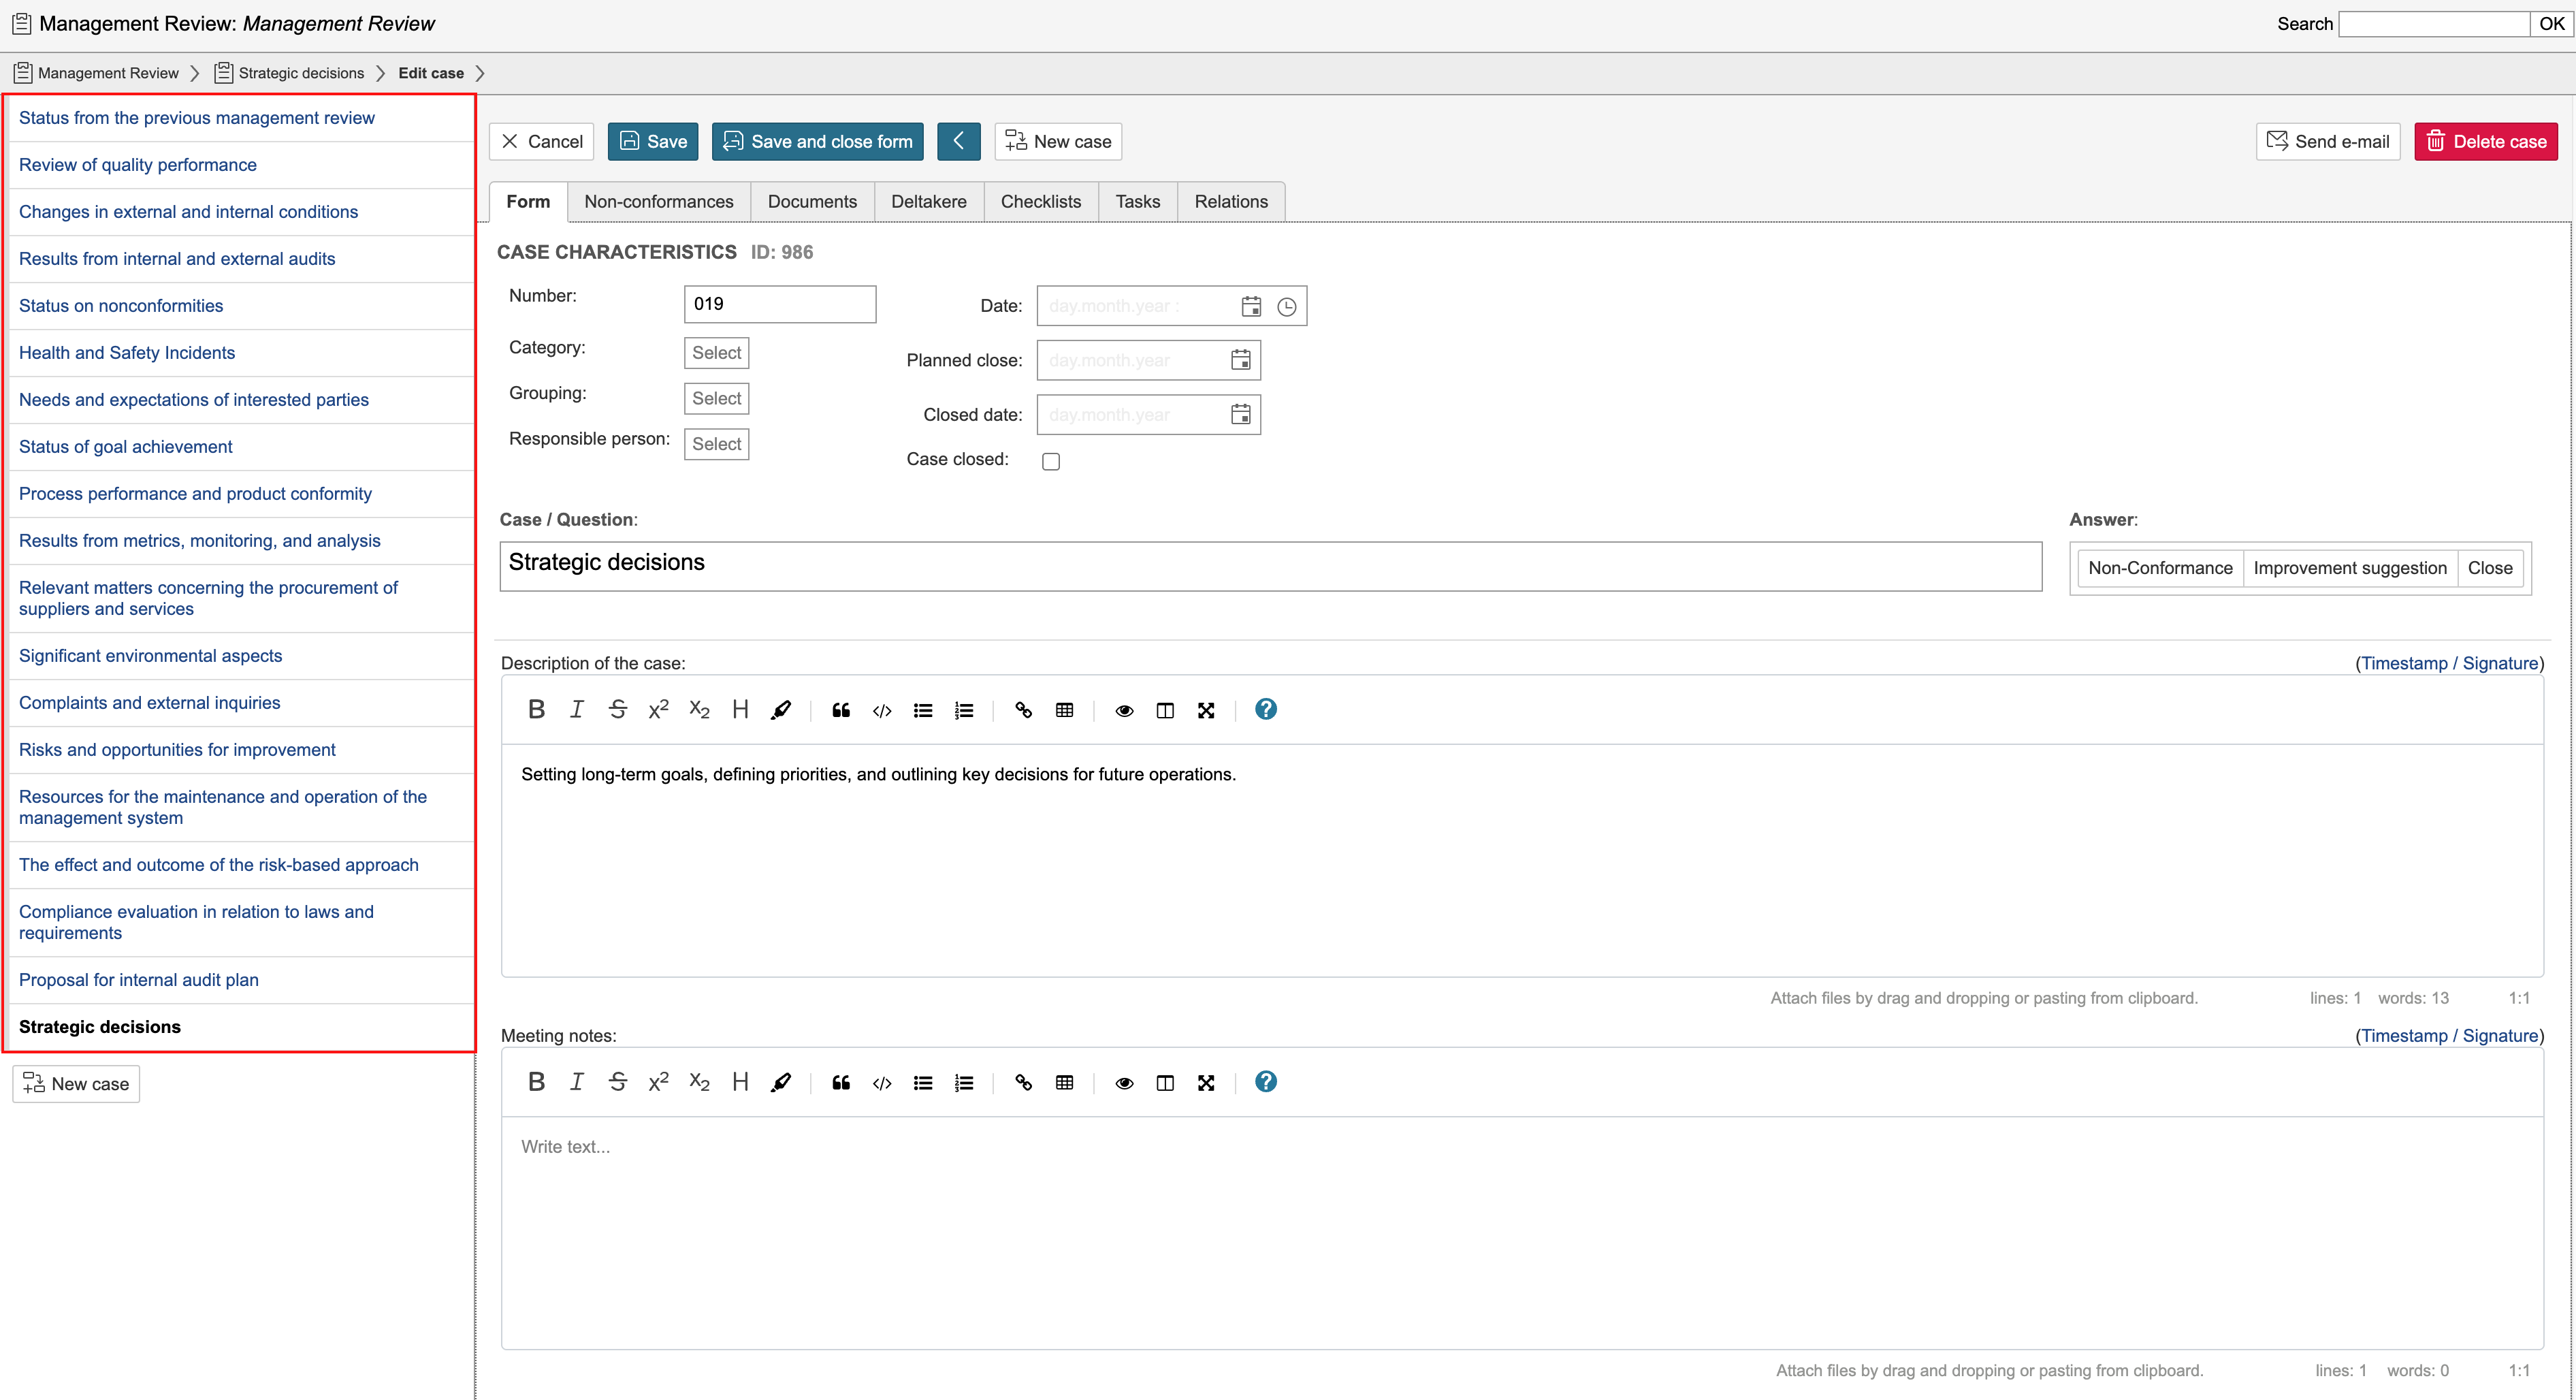Open Health and Safety Incidents case link
The image size is (2576, 1400).
[x=127, y=353]
